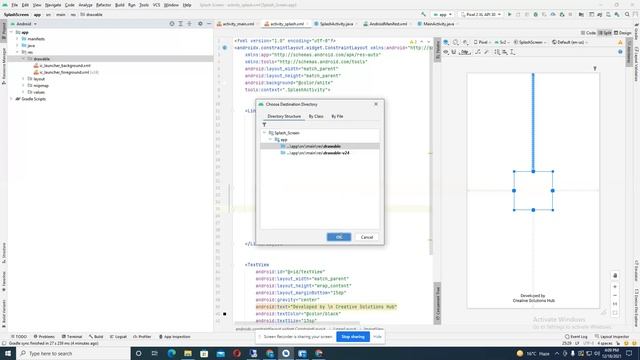
Task: Open the Android project view dropdown
Action: [x=24, y=24]
